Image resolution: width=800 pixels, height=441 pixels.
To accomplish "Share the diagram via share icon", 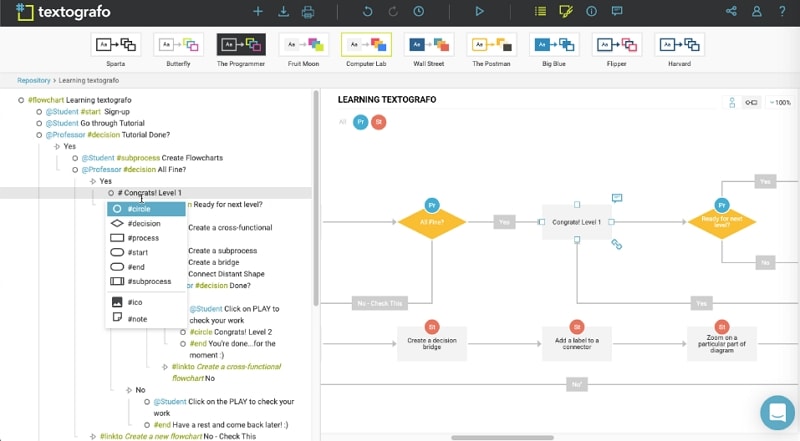I will (731, 11).
